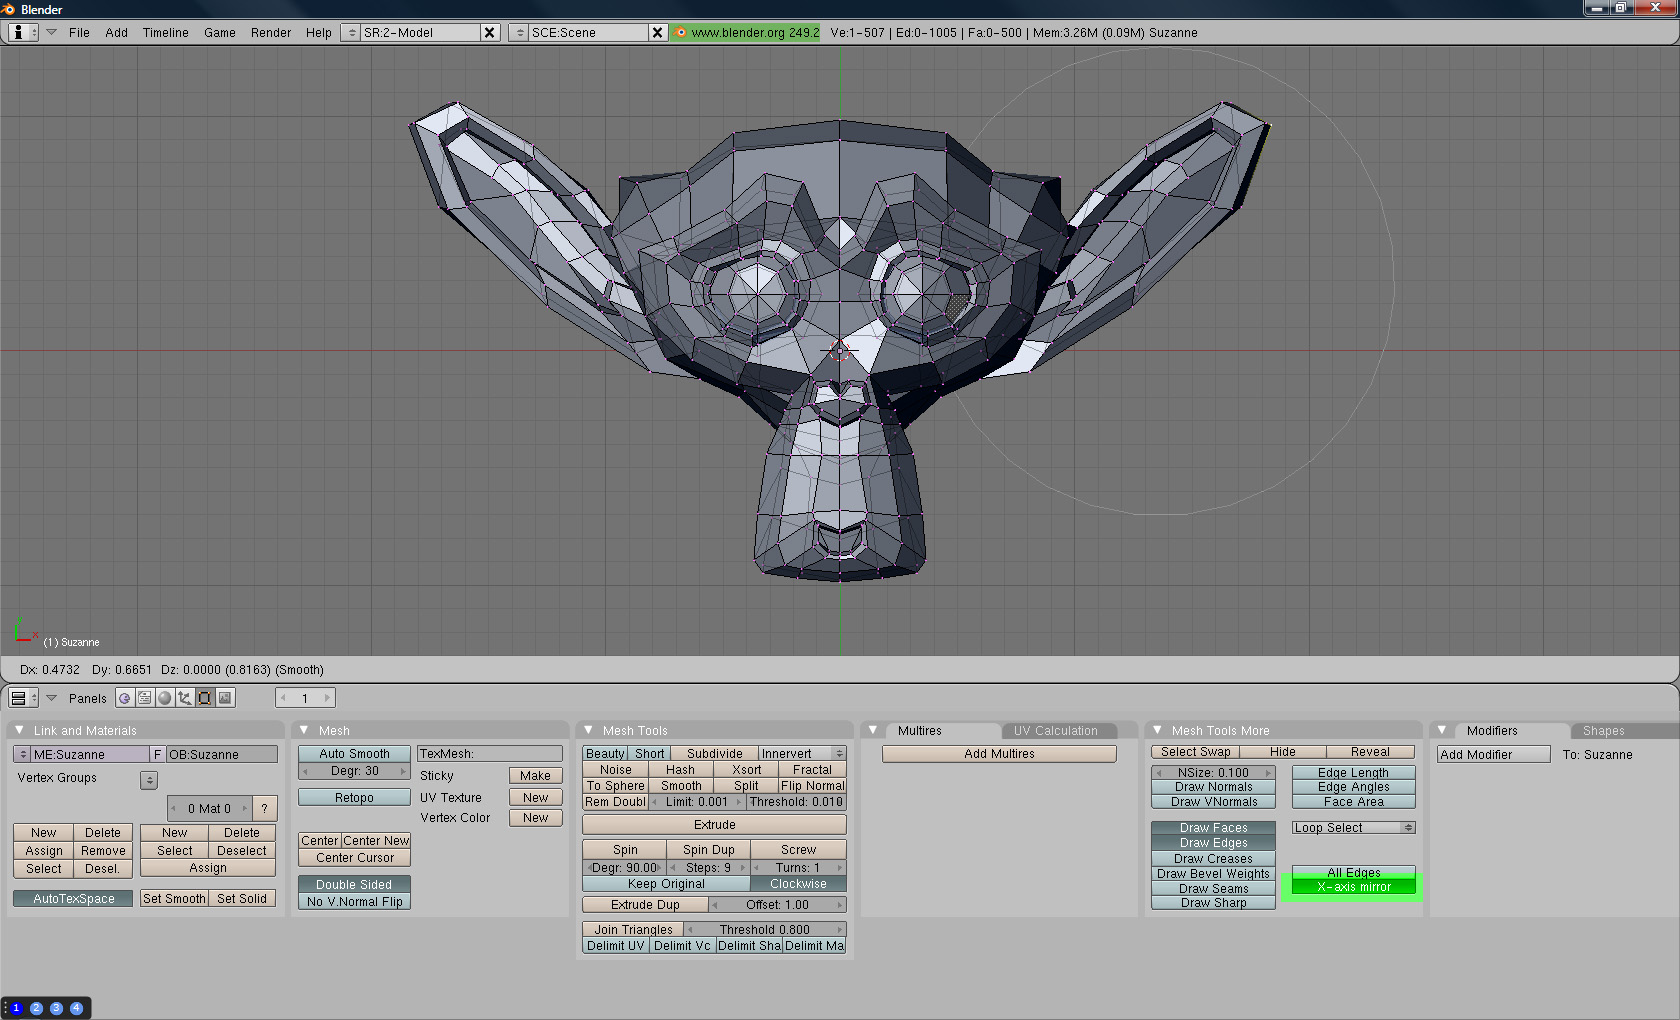This screenshot has height=1020, width=1680.
Task: Turn off Draw Faces
Action: 1213,828
